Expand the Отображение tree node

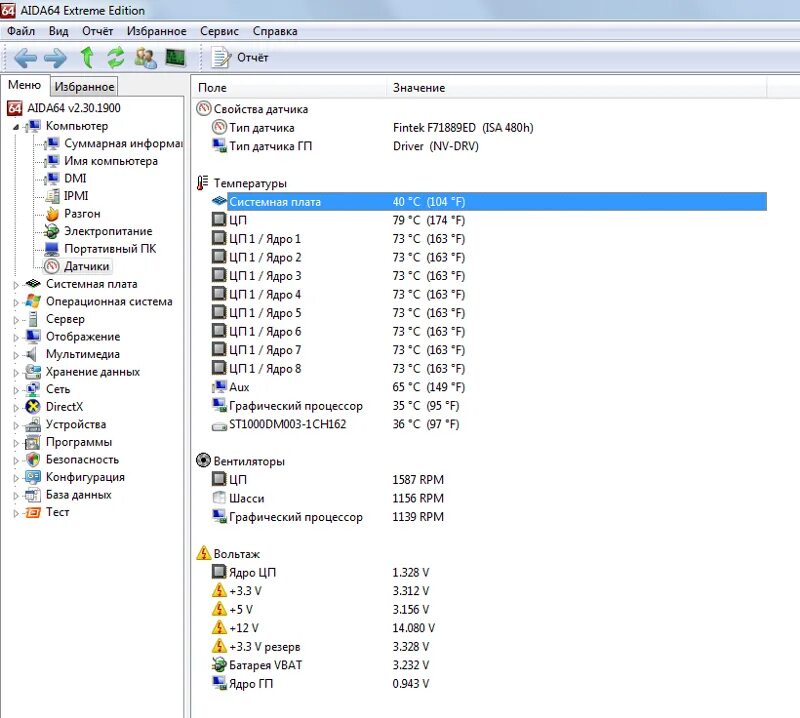click(16, 338)
